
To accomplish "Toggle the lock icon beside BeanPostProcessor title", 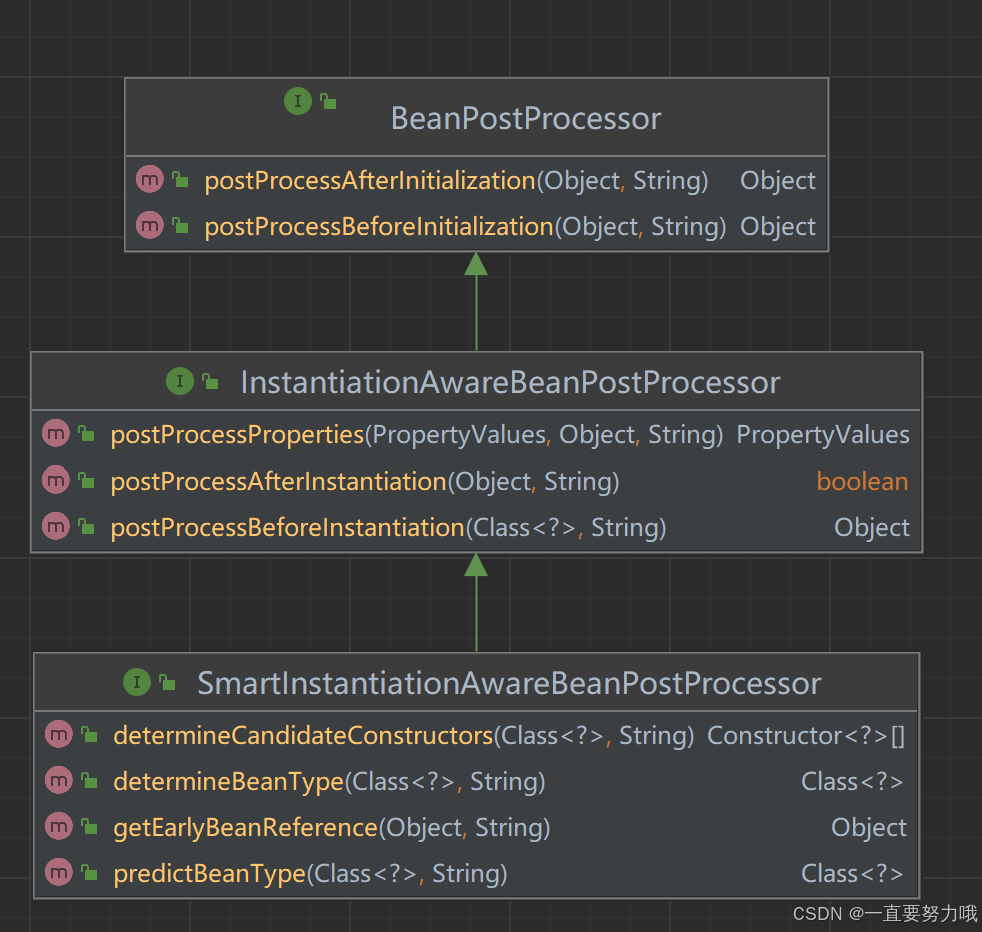I will tap(326, 100).
